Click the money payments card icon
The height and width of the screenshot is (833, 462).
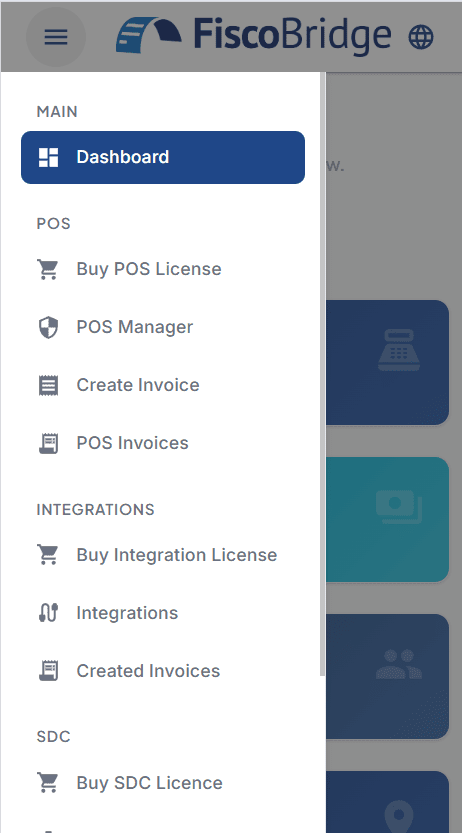pyautogui.click(x=399, y=507)
